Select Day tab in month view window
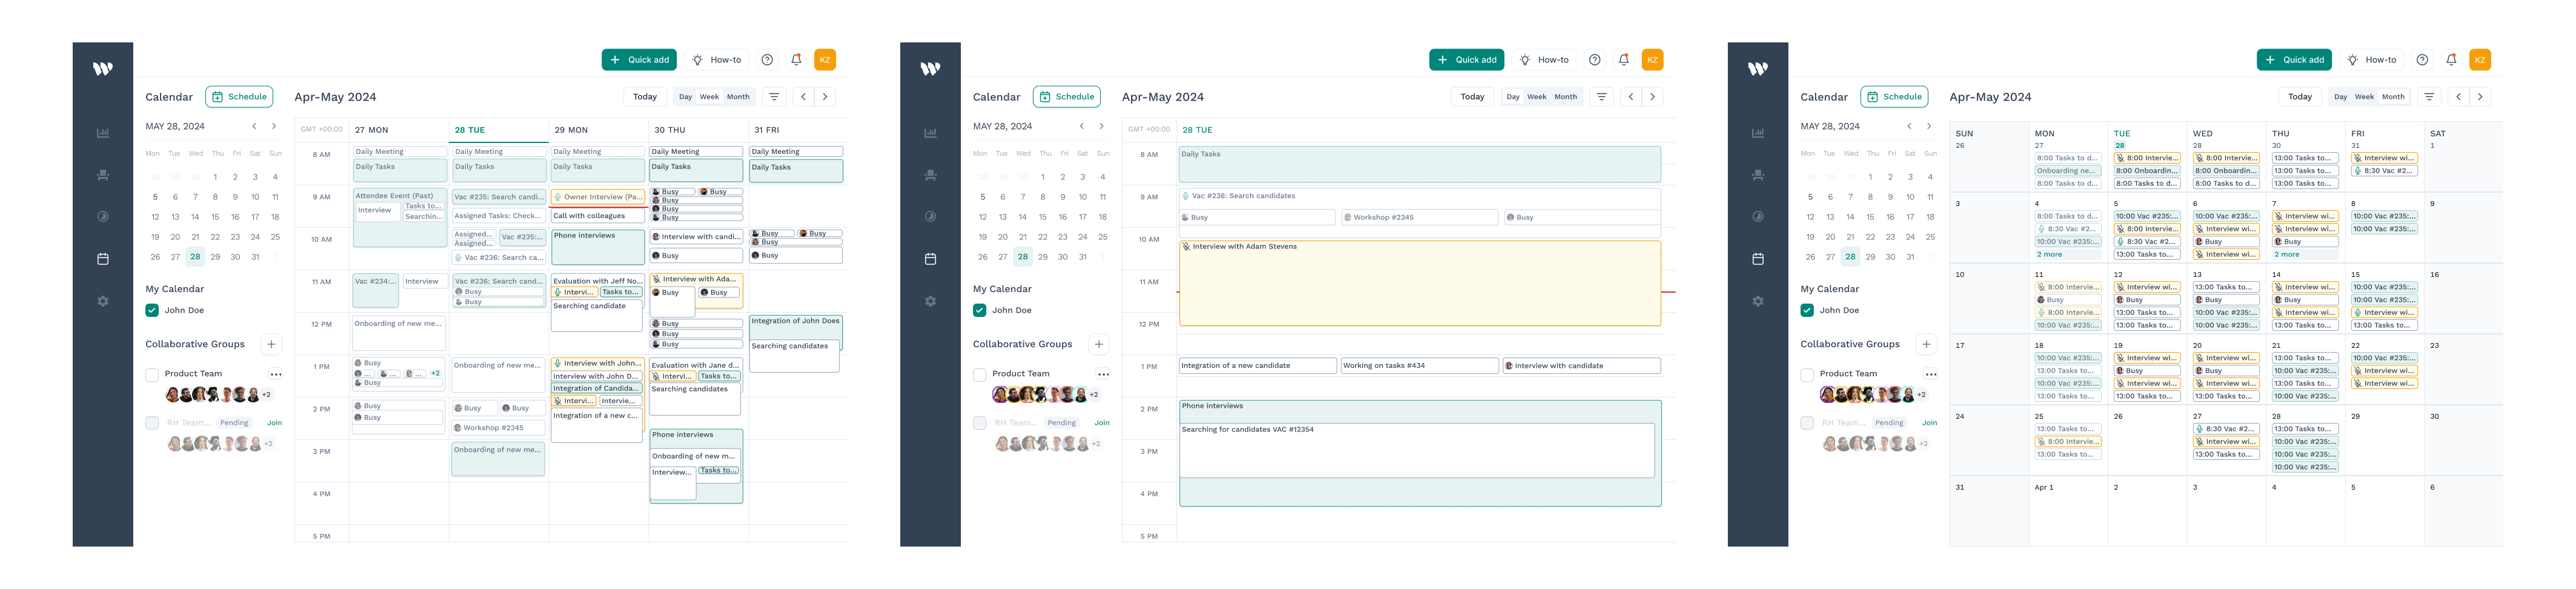This screenshot has height=589, width=2576. pyautogui.click(x=2340, y=97)
